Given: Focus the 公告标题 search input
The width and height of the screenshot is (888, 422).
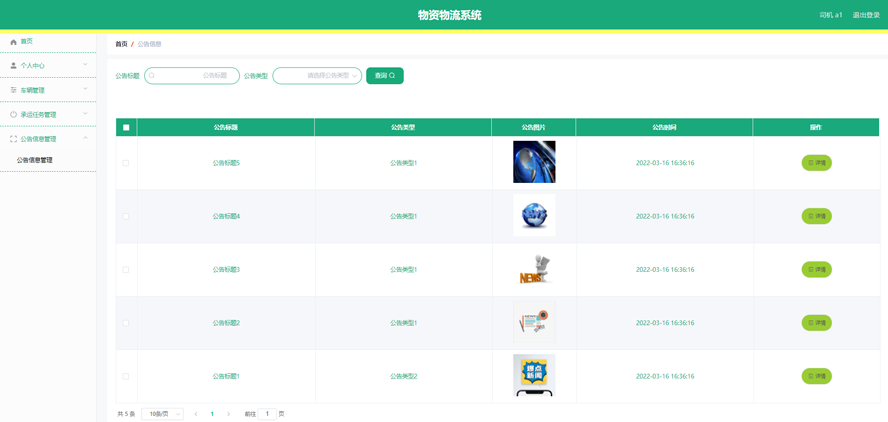Looking at the screenshot, I should pos(192,75).
